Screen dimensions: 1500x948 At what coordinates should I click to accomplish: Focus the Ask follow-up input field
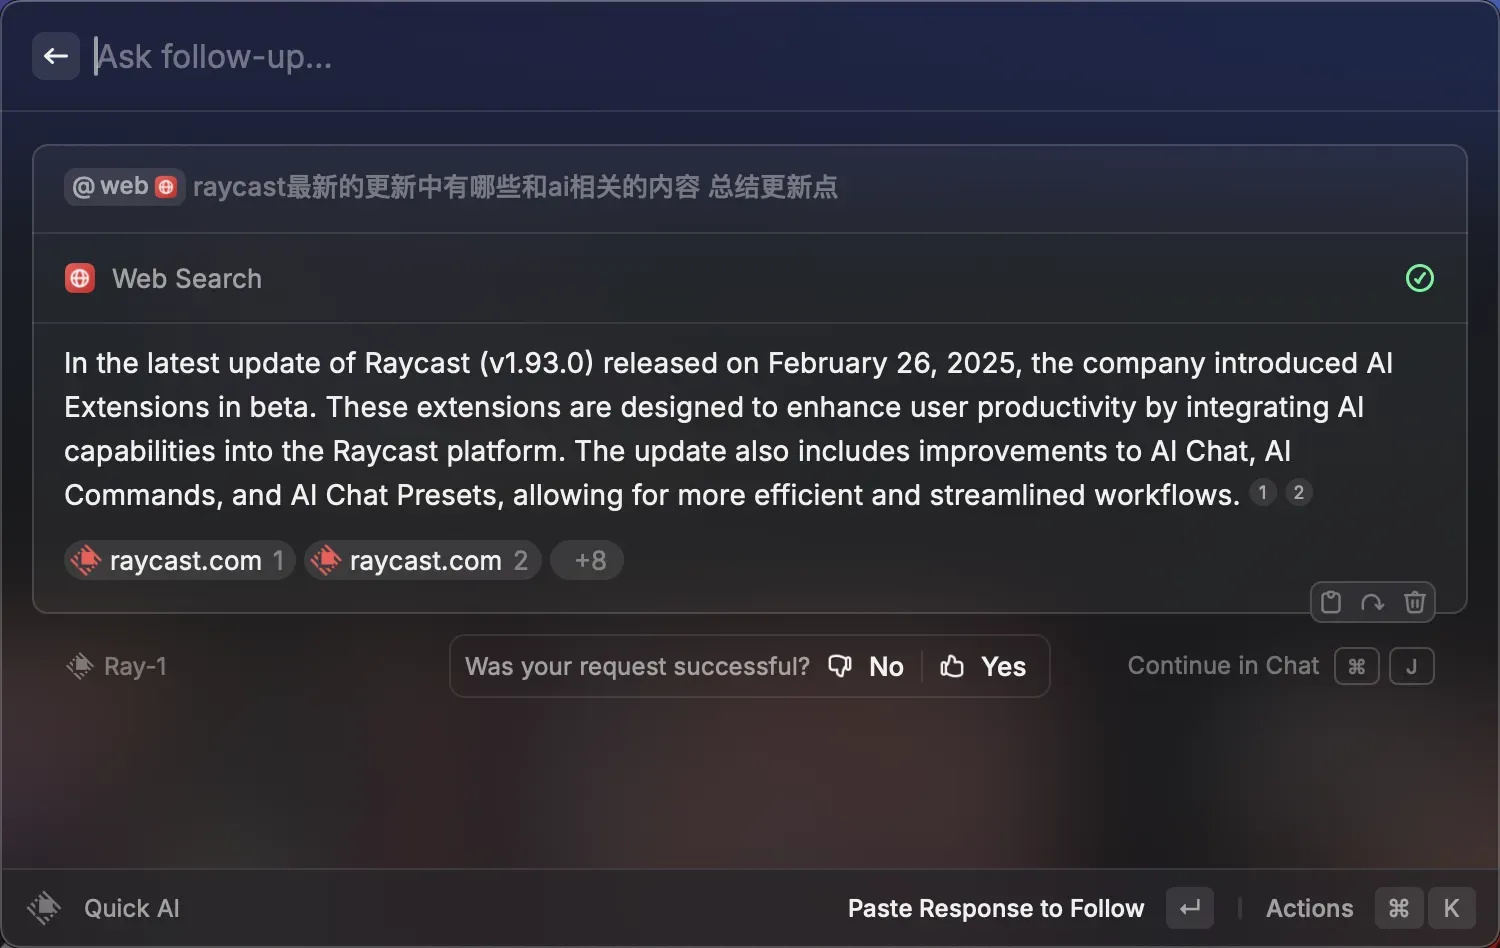click(700, 56)
